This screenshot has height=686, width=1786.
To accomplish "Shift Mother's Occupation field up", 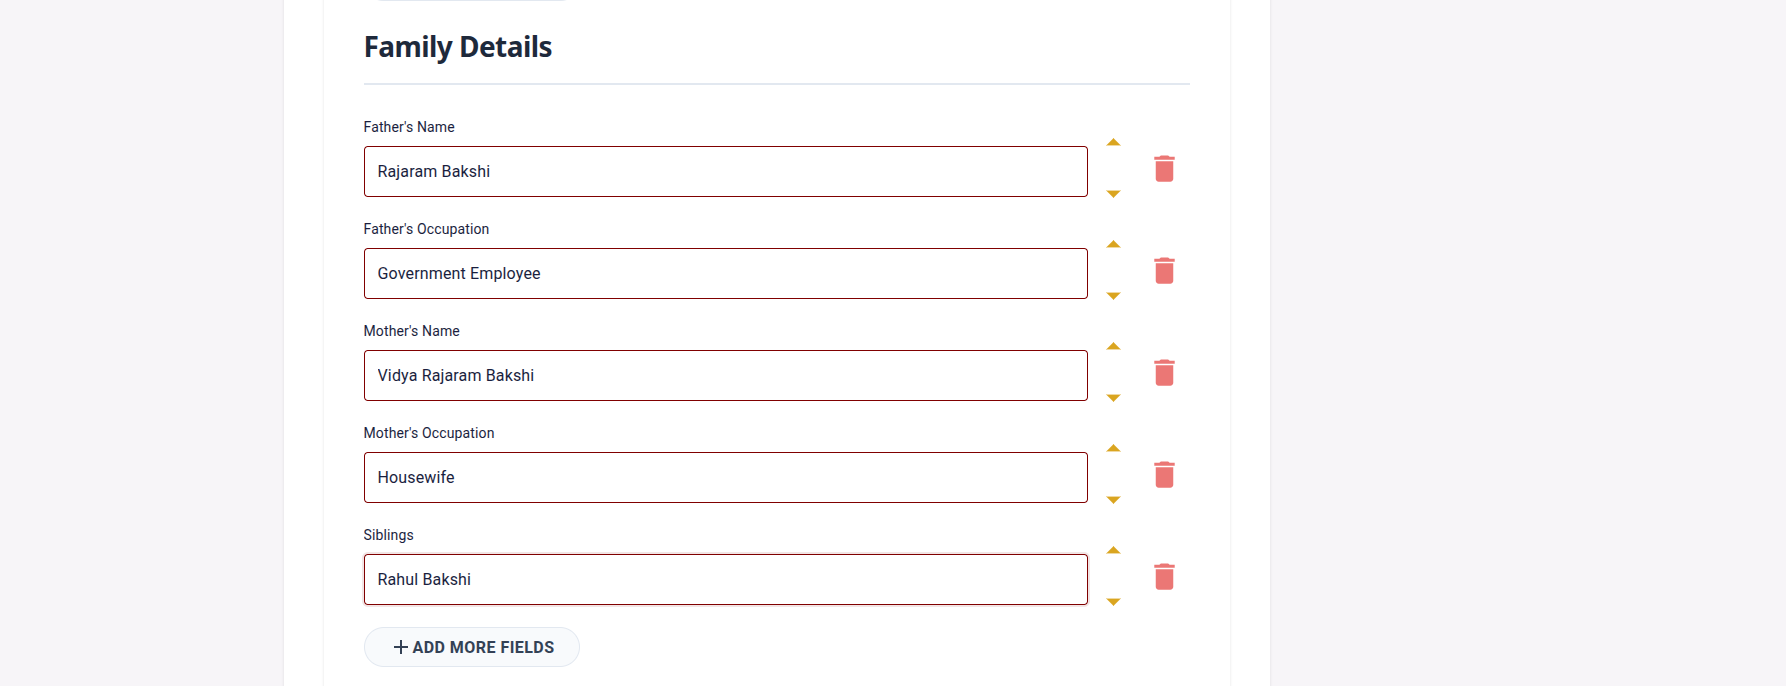I will tap(1113, 449).
